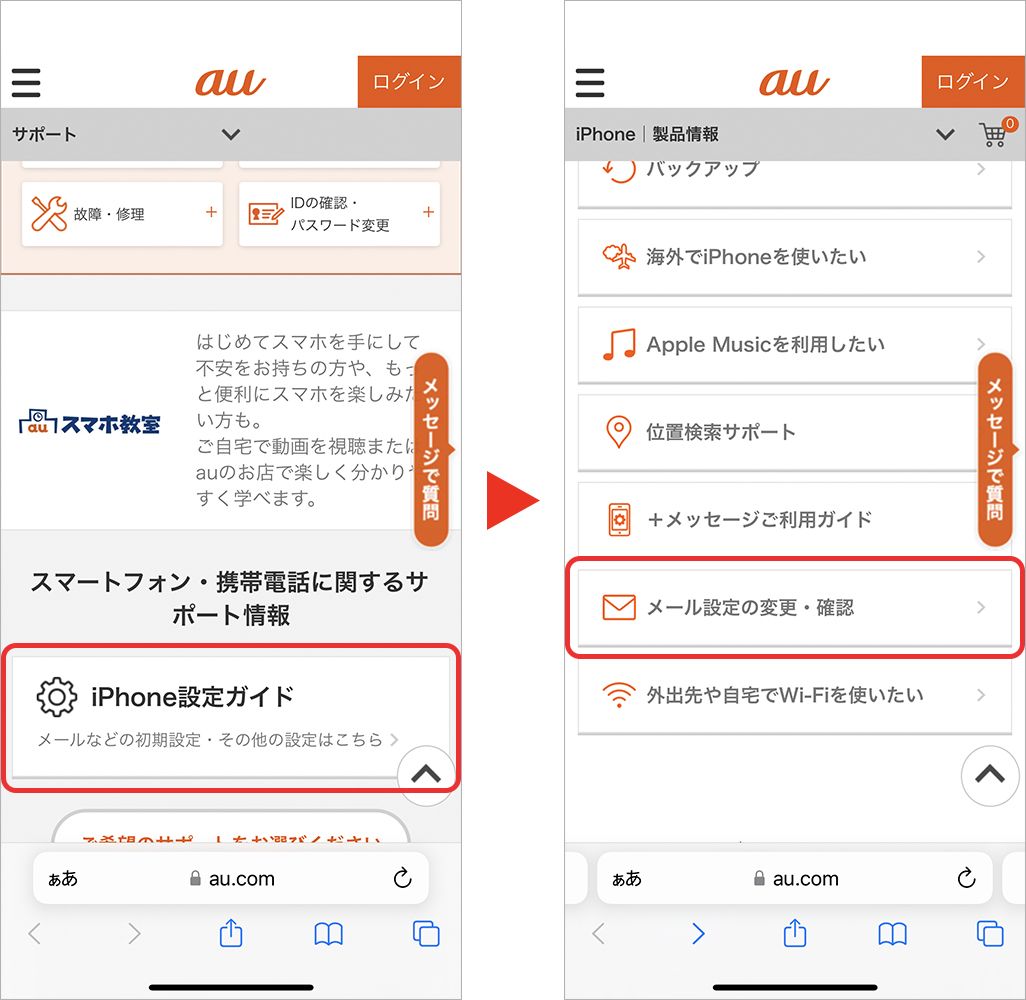This screenshot has height=1000, width=1026.
Task: Tap サポート label in left header bar
Action: coord(44,134)
